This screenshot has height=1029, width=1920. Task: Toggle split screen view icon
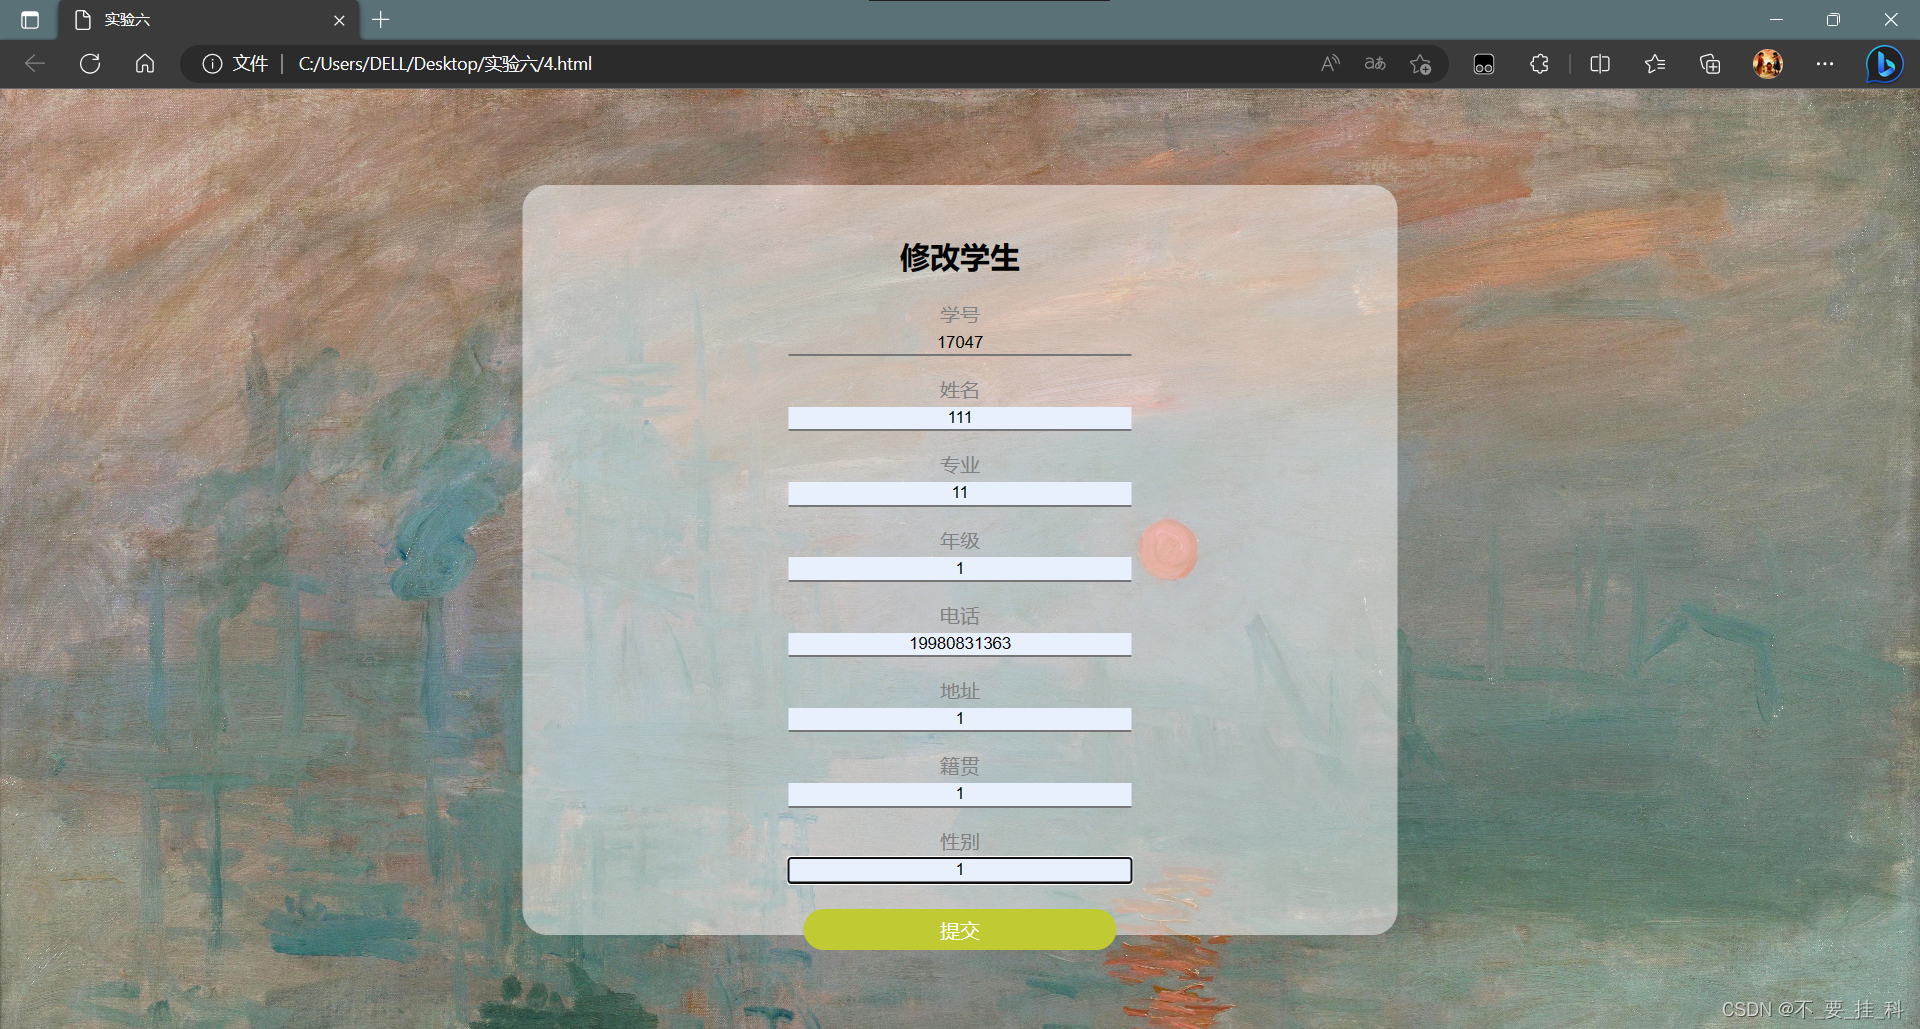point(1600,64)
